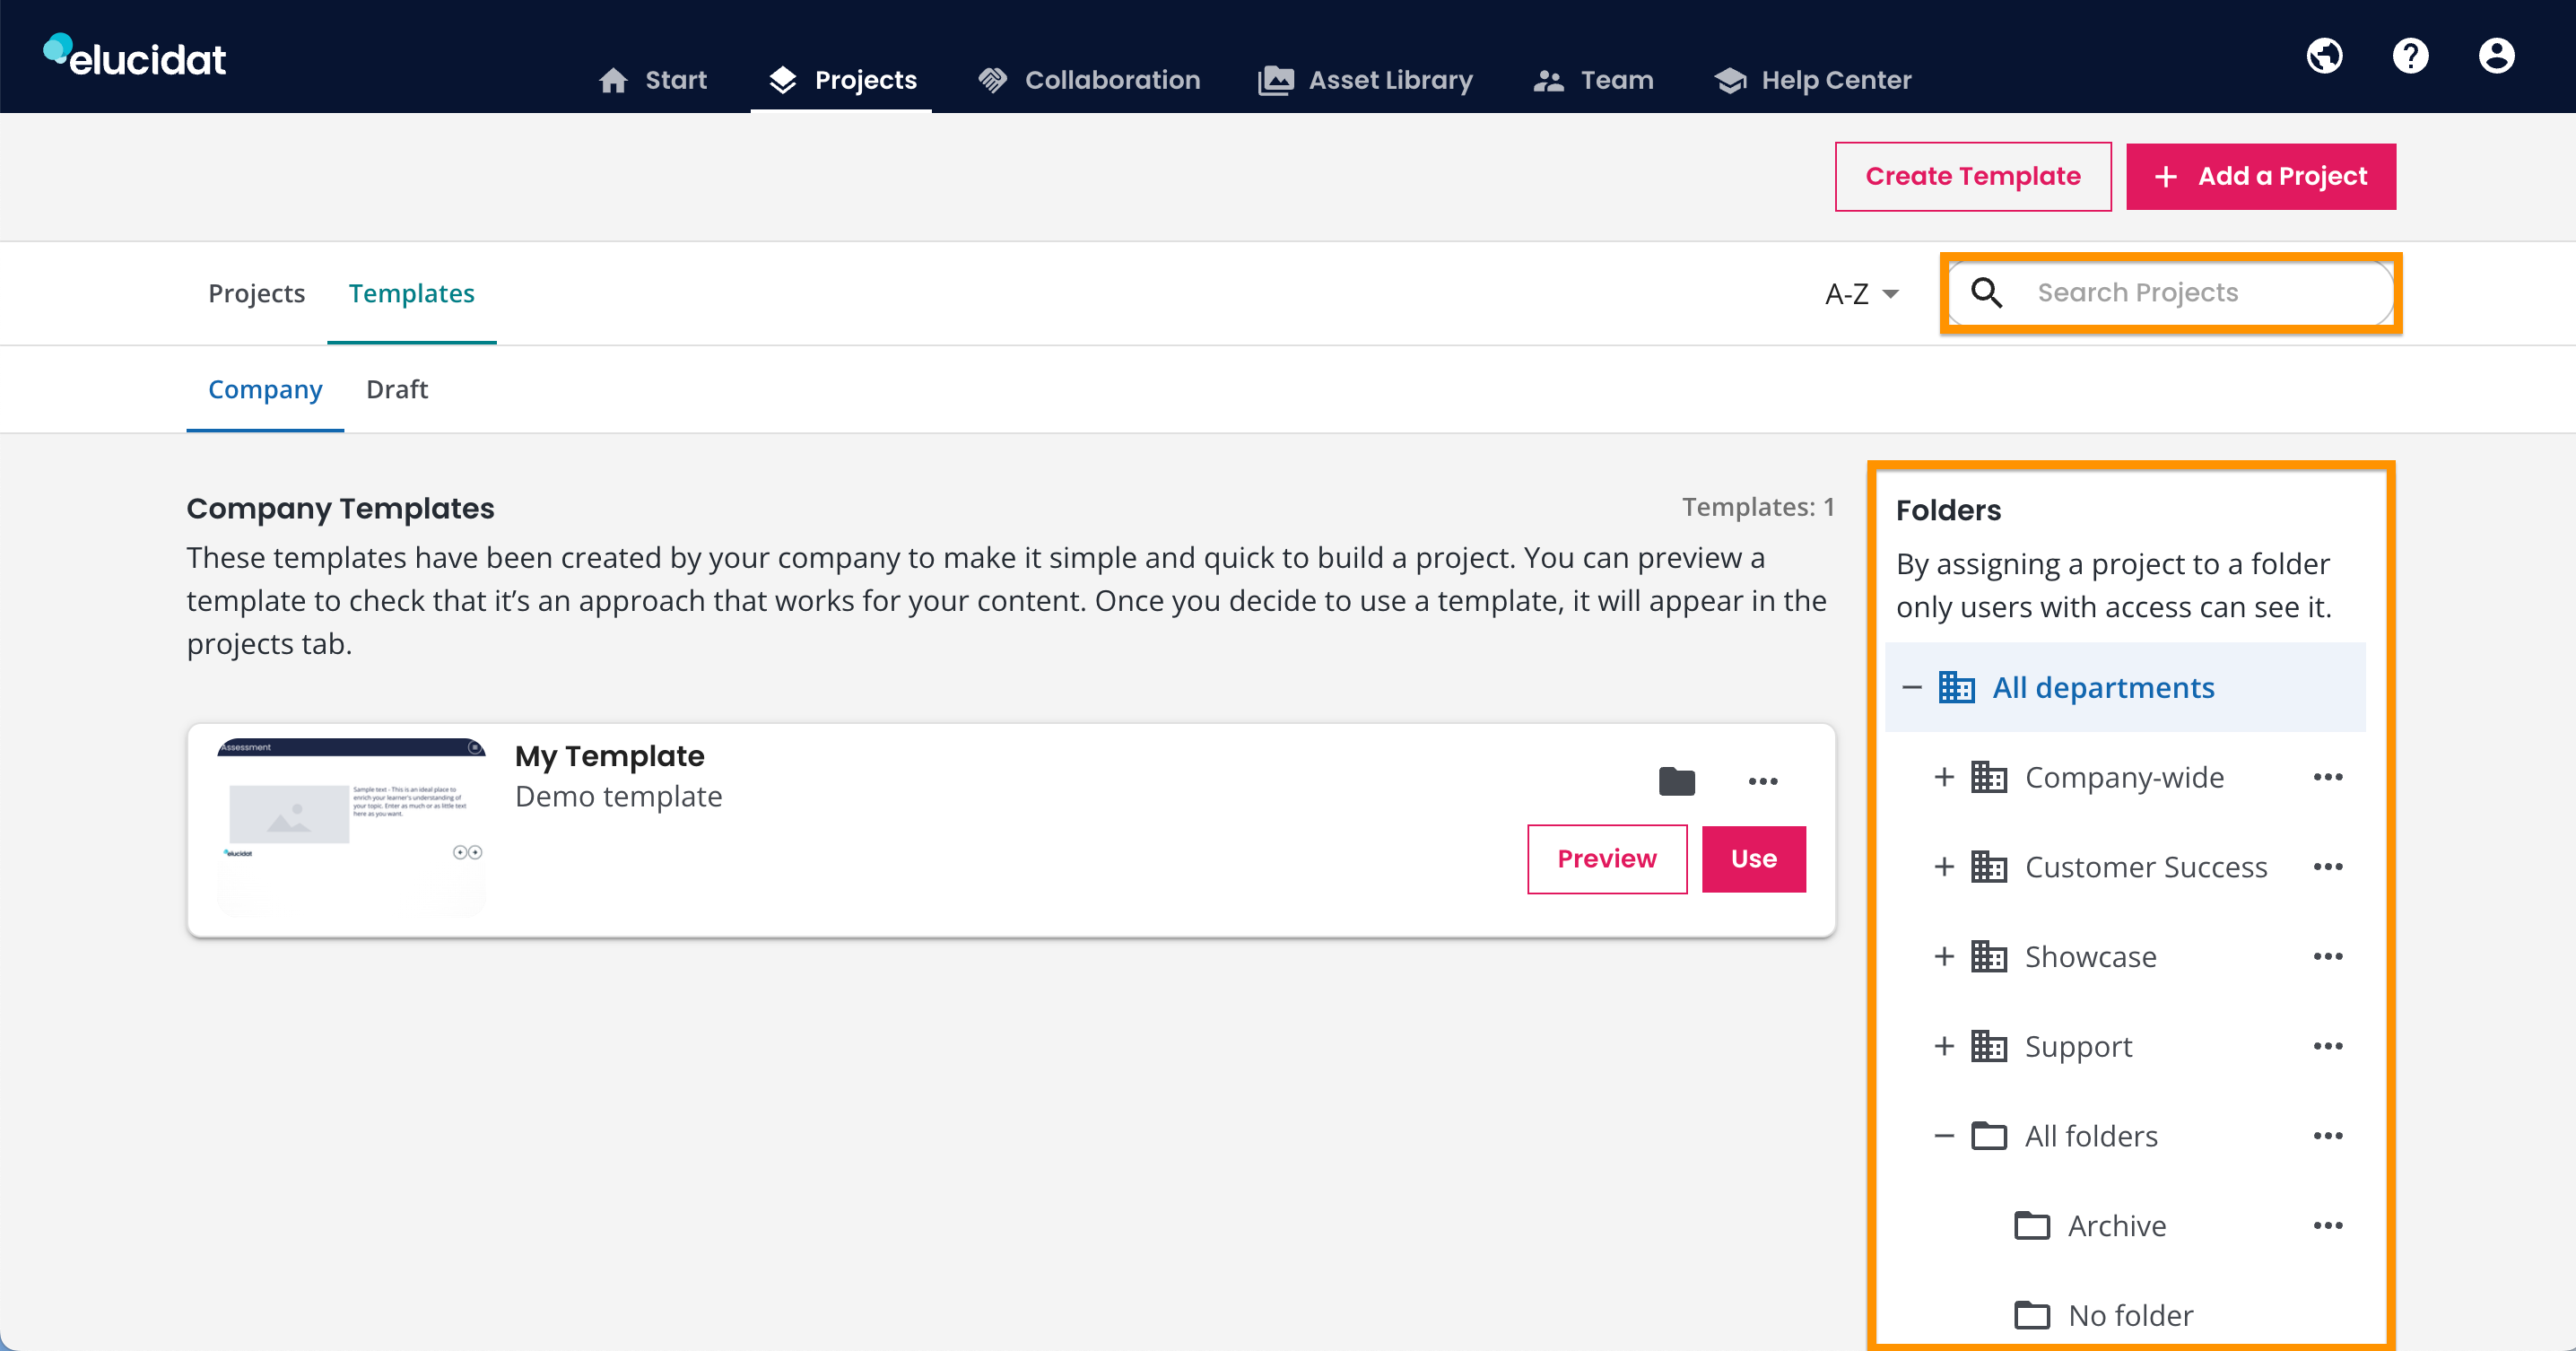Open the My Template thumbnail

351,828
